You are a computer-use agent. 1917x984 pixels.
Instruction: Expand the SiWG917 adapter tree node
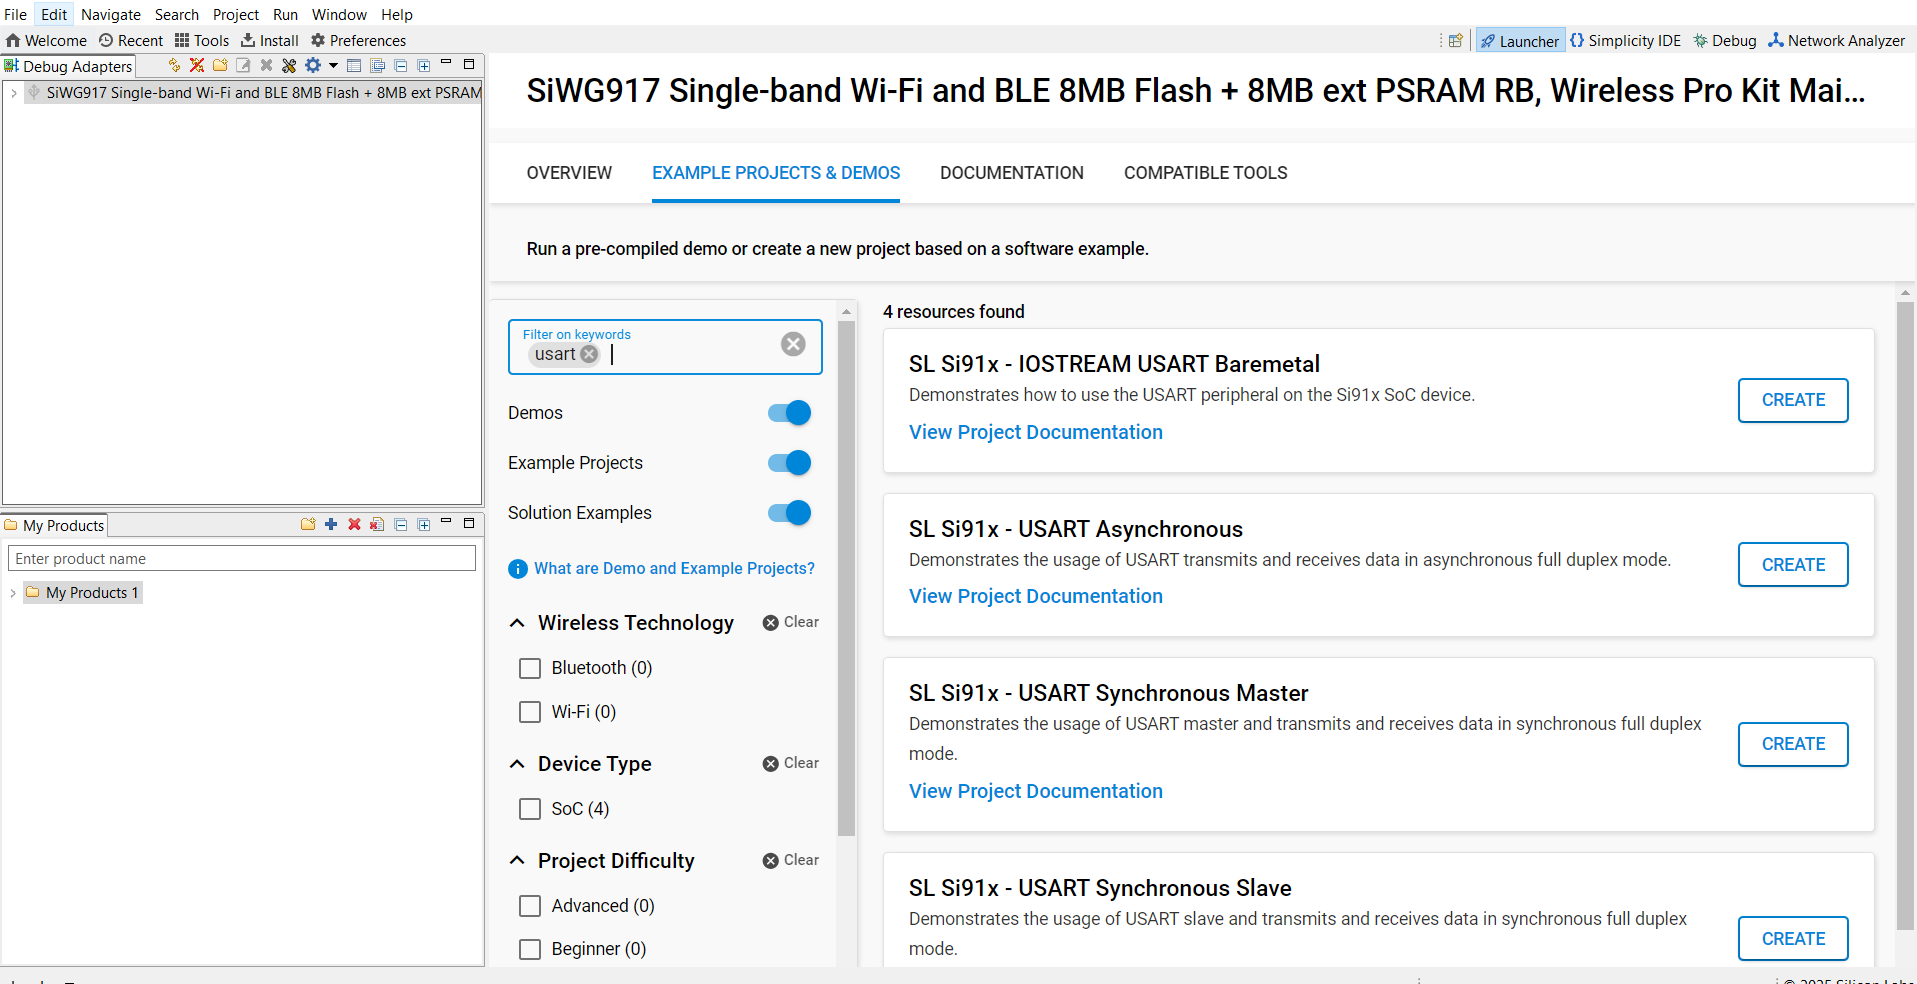pyautogui.click(x=13, y=93)
